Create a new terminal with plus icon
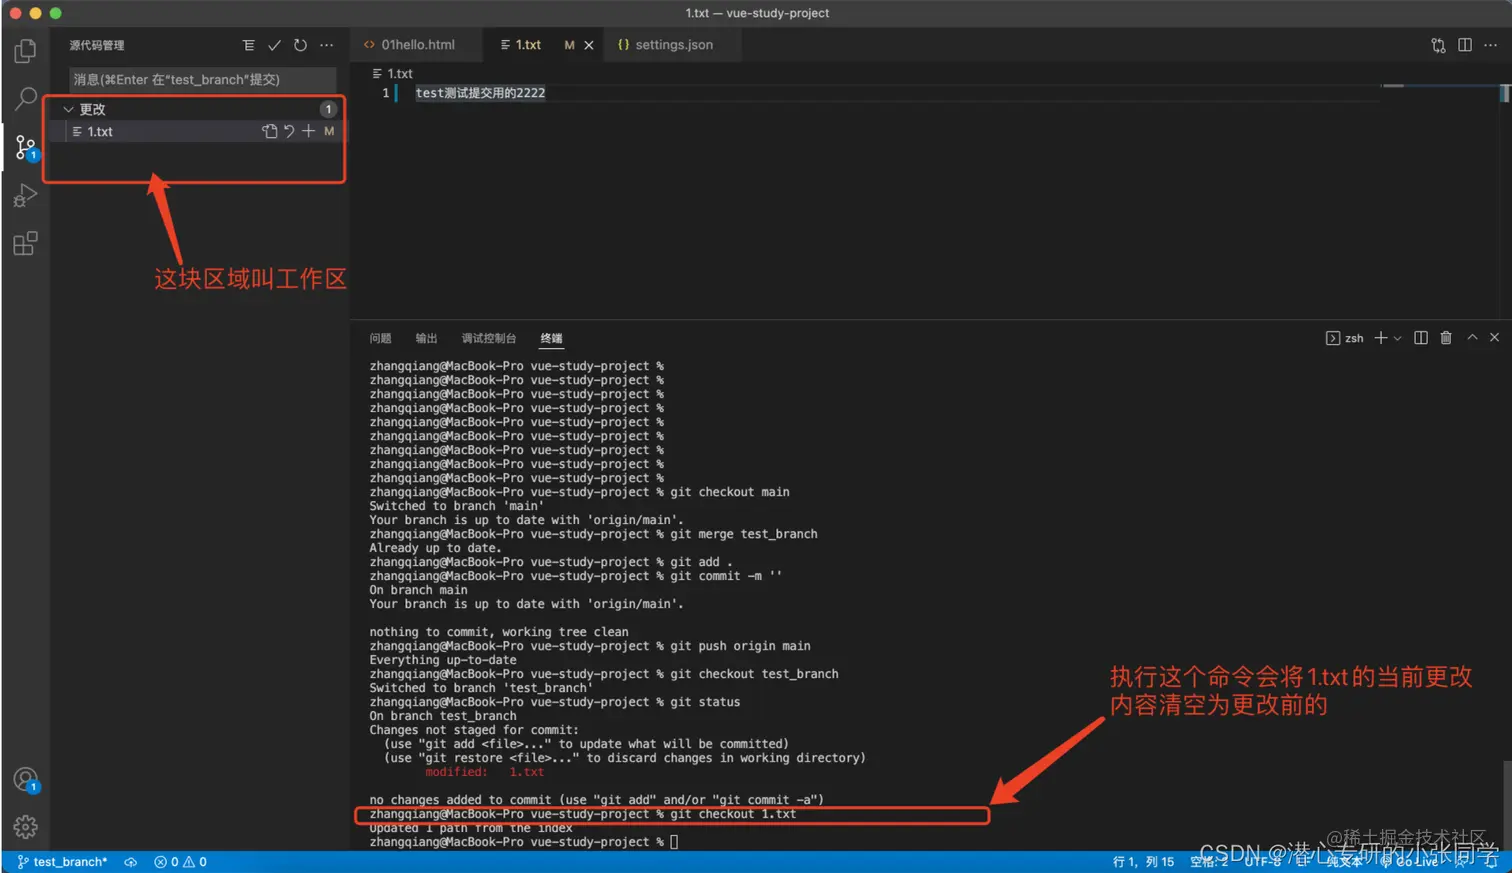 point(1380,338)
